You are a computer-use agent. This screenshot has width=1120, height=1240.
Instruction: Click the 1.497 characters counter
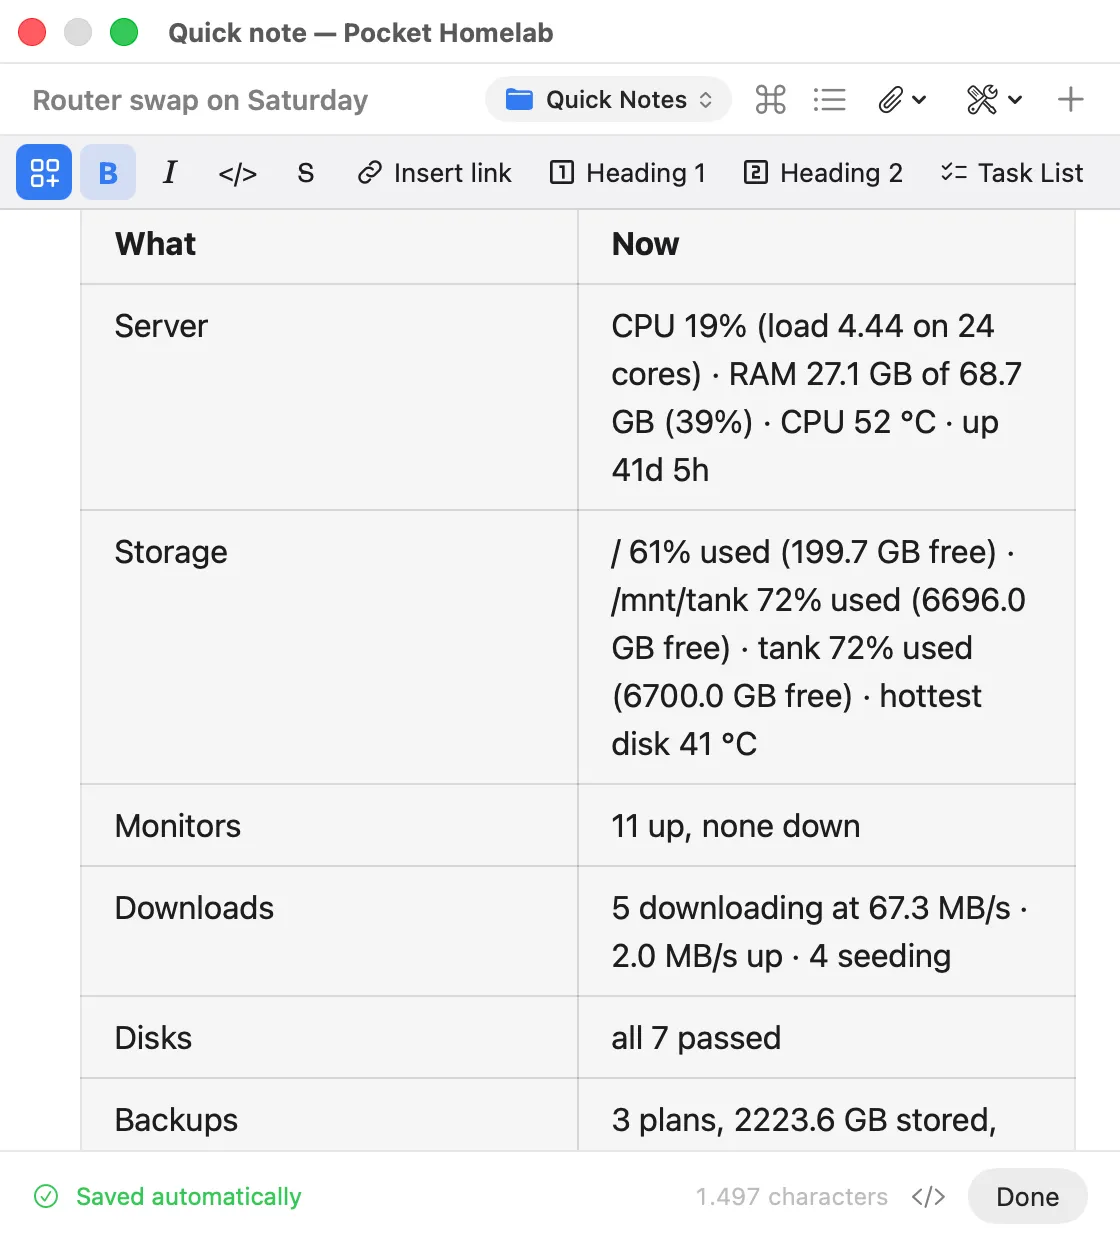[791, 1197]
